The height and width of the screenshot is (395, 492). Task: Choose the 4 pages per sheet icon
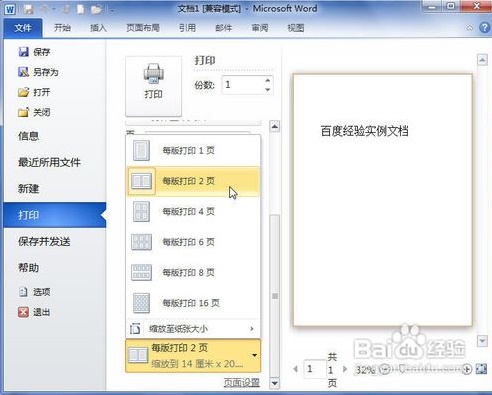pyautogui.click(x=141, y=212)
